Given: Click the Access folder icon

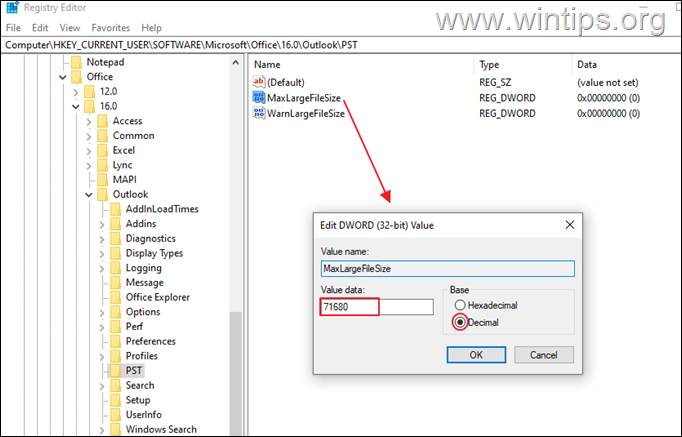Looking at the screenshot, I should click(x=102, y=121).
